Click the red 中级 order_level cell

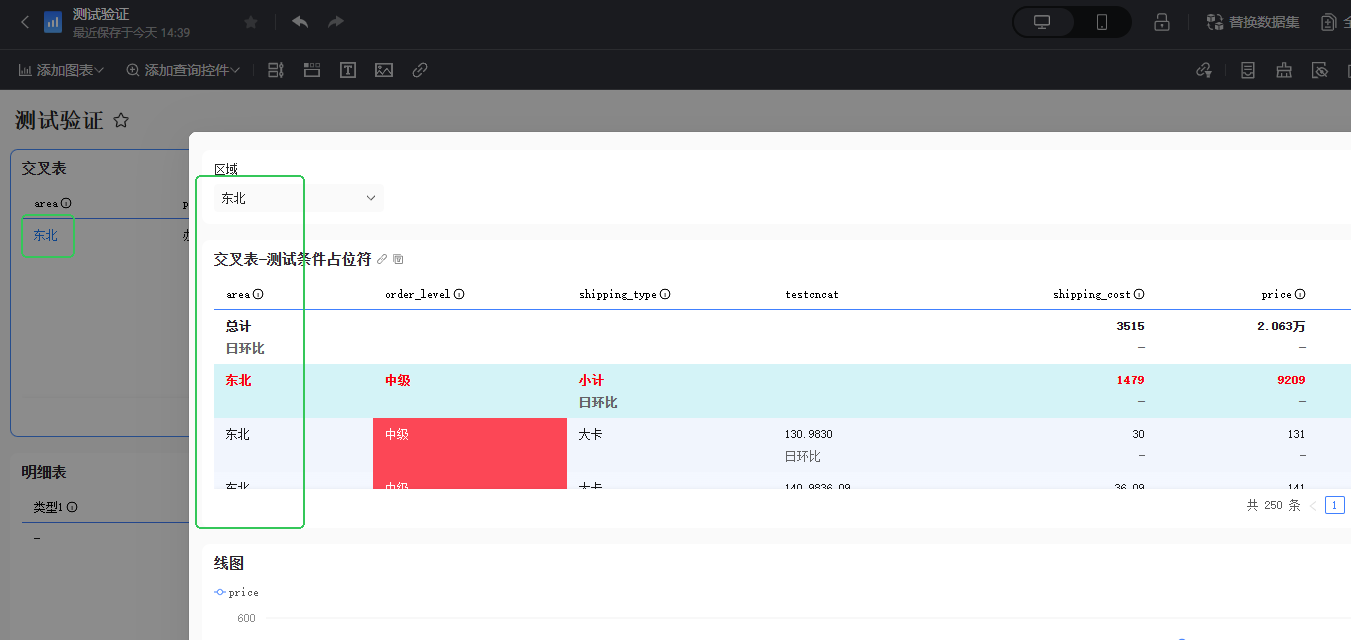468,435
